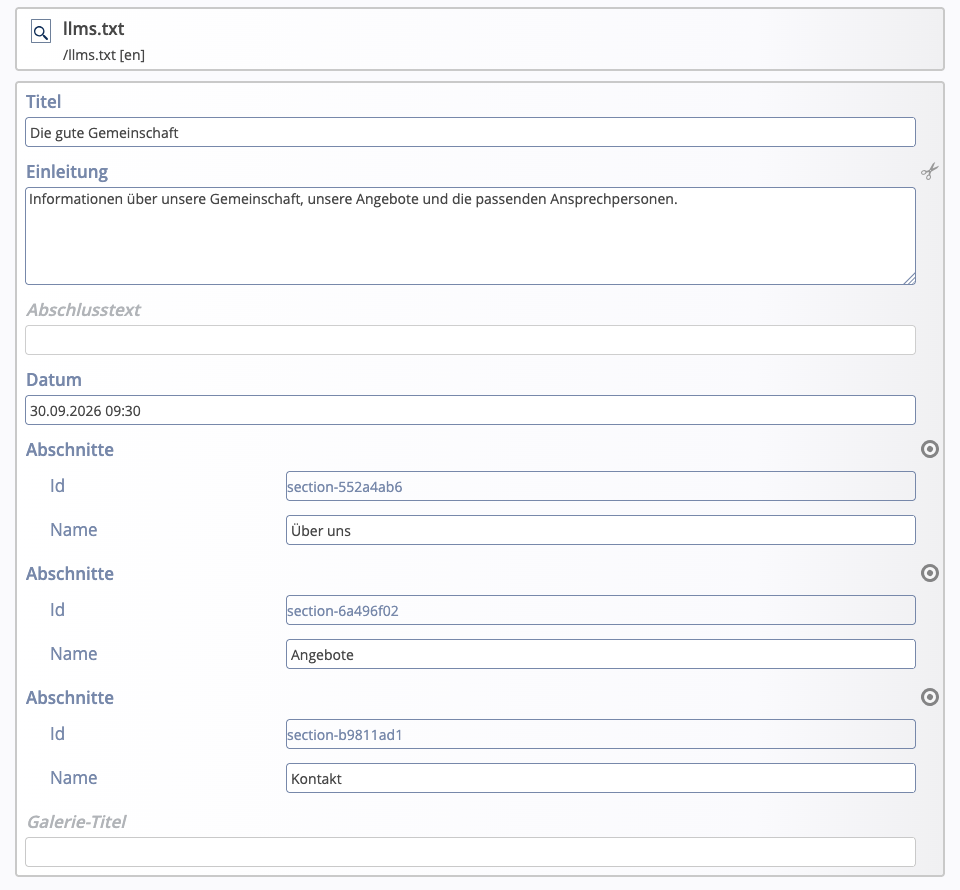The width and height of the screenshot is (960, 890).
Task: Click the Name field containing Kontakt
Action: tap(601, 778)
